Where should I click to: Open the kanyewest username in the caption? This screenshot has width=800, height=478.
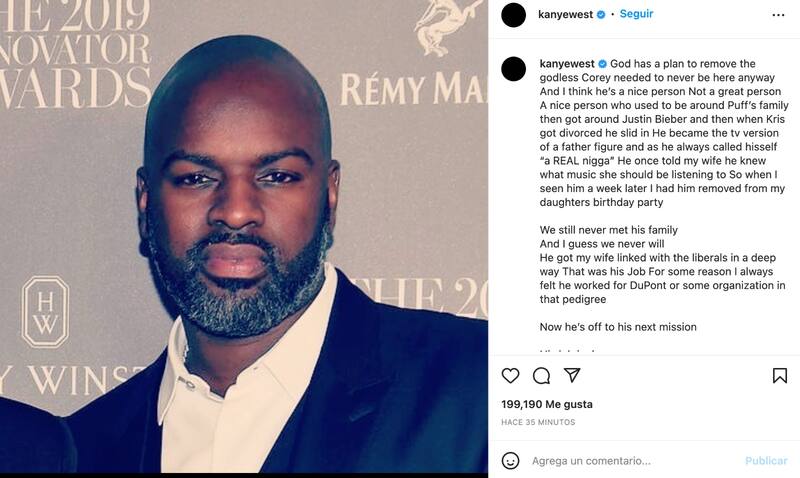coord(567,64)
